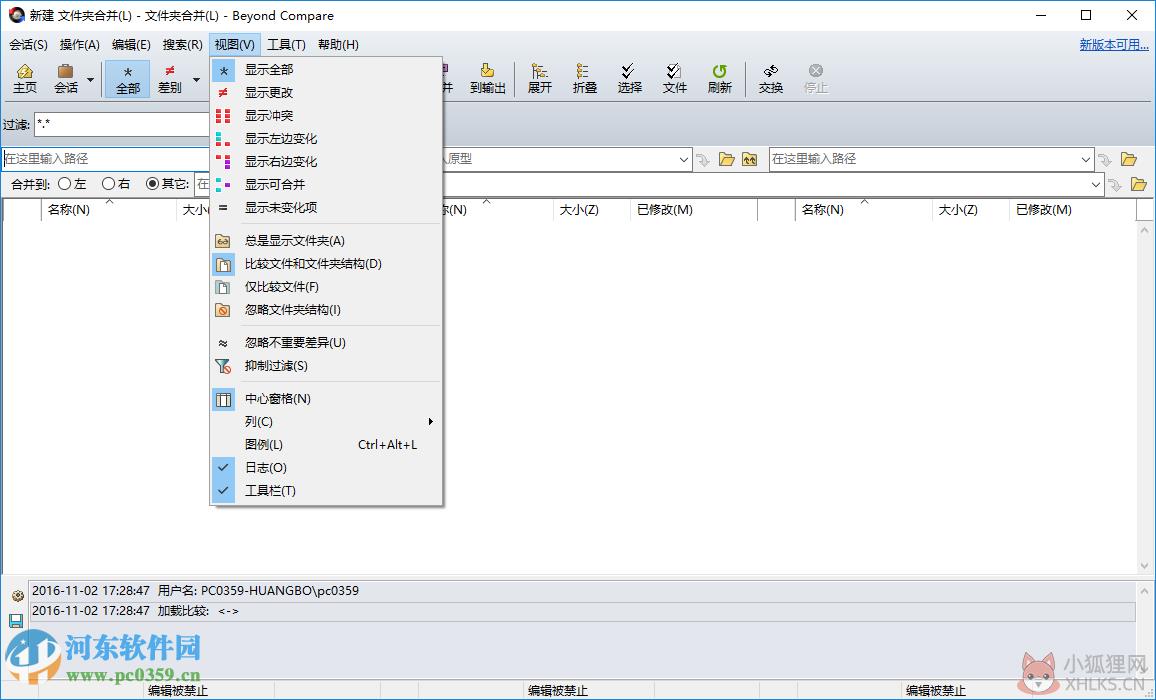1156x700 pixels.
Task: Sort by center pane 大小(Z) column header
Action: point(591,209)
